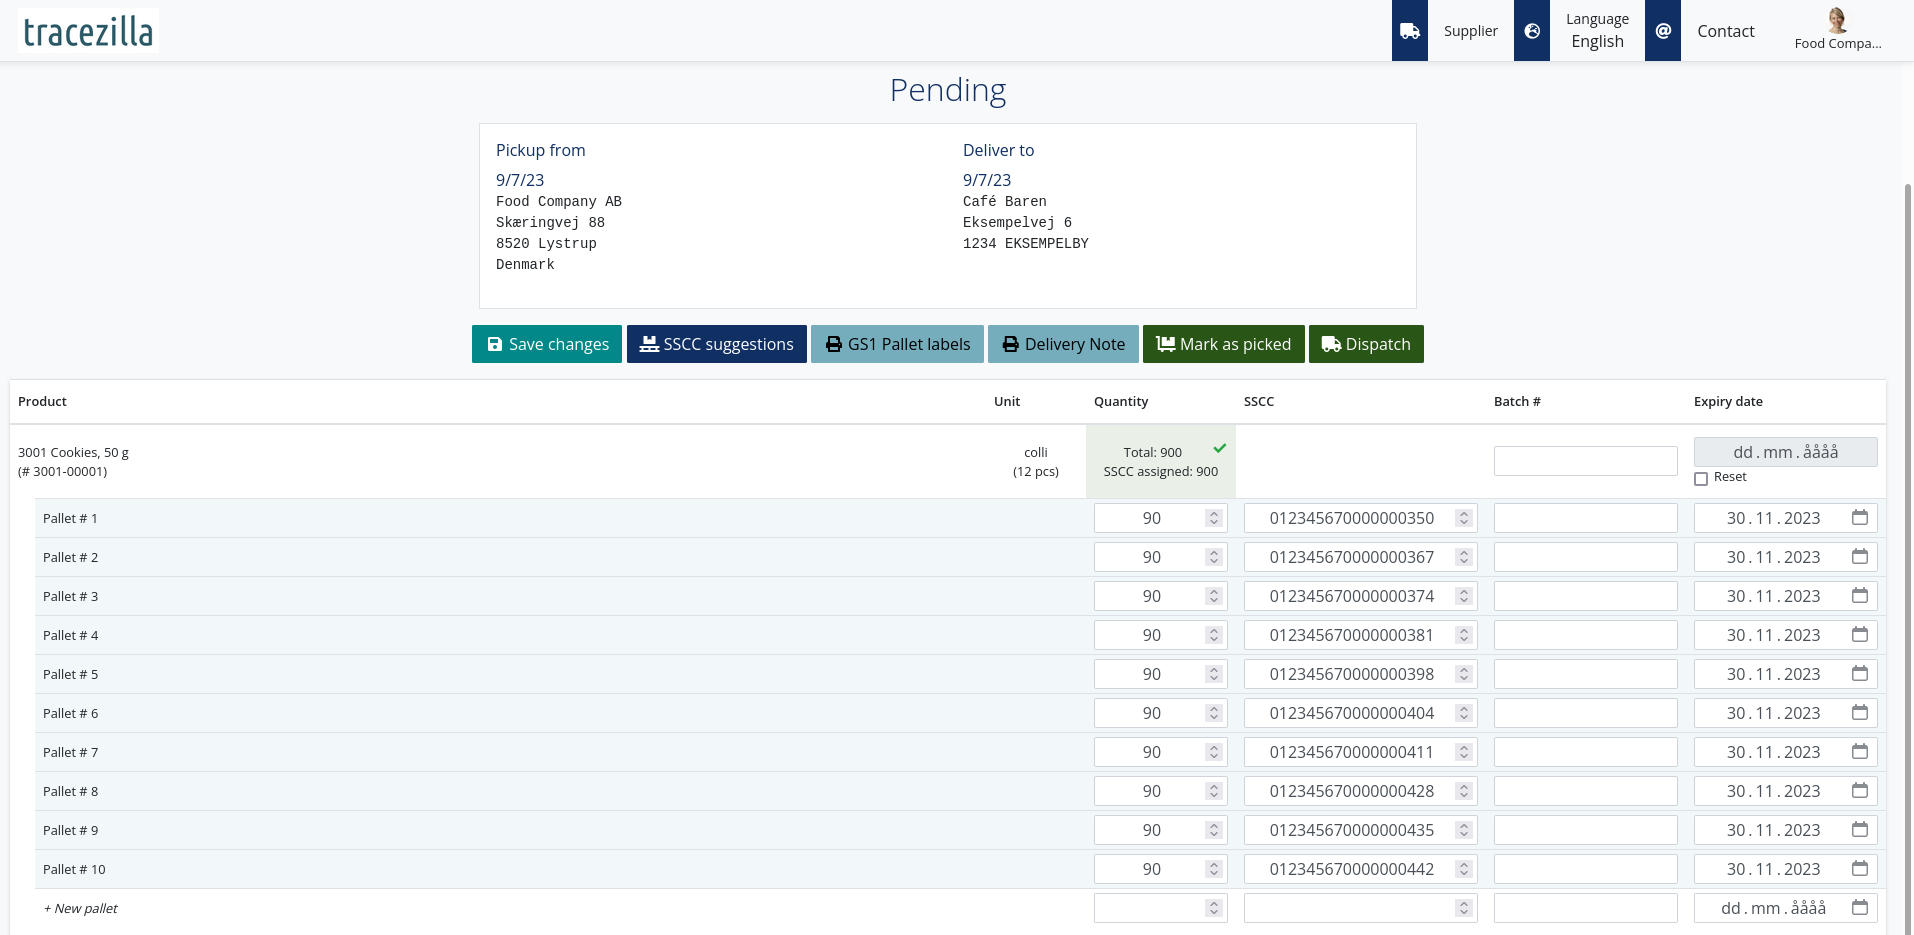Click the pallet icon in SSCC suggestions
Screen dimensions: 1914x935
click(648, 343)
